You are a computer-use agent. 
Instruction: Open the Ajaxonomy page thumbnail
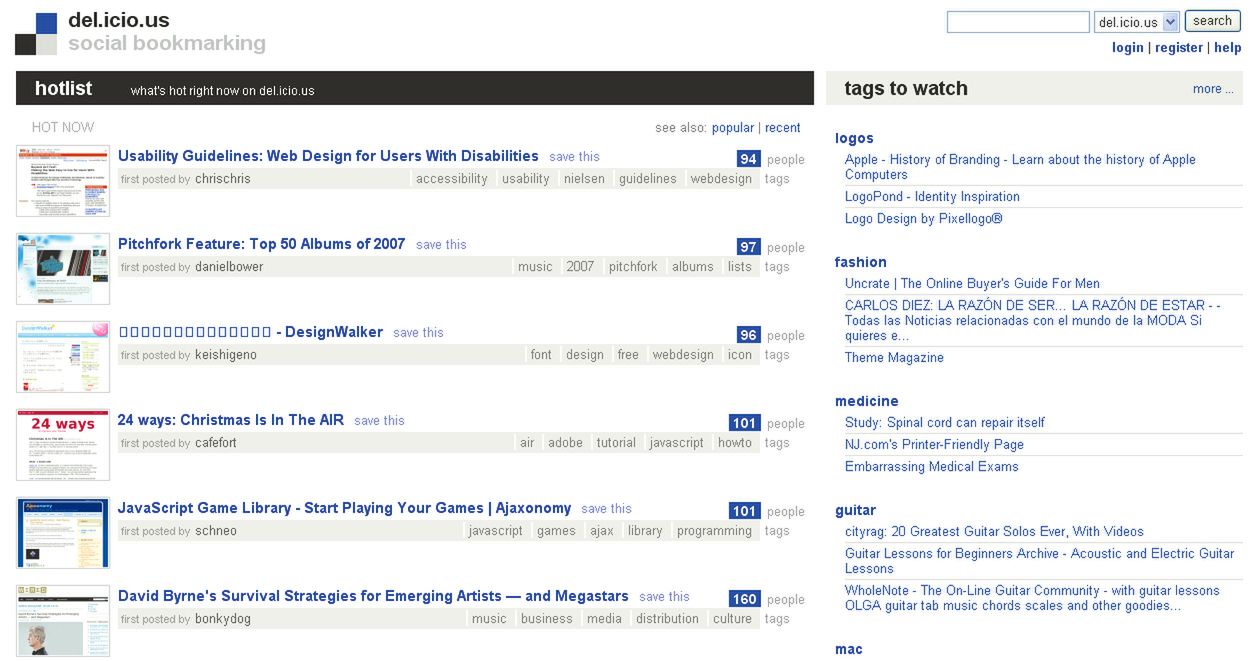[63, 533]
